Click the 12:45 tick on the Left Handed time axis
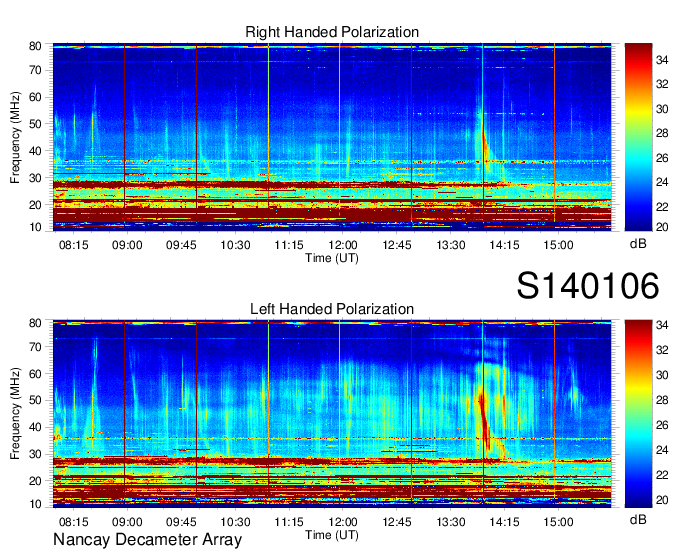The width and height of the screenshot is (680, 552). click(x=397, y=522)
